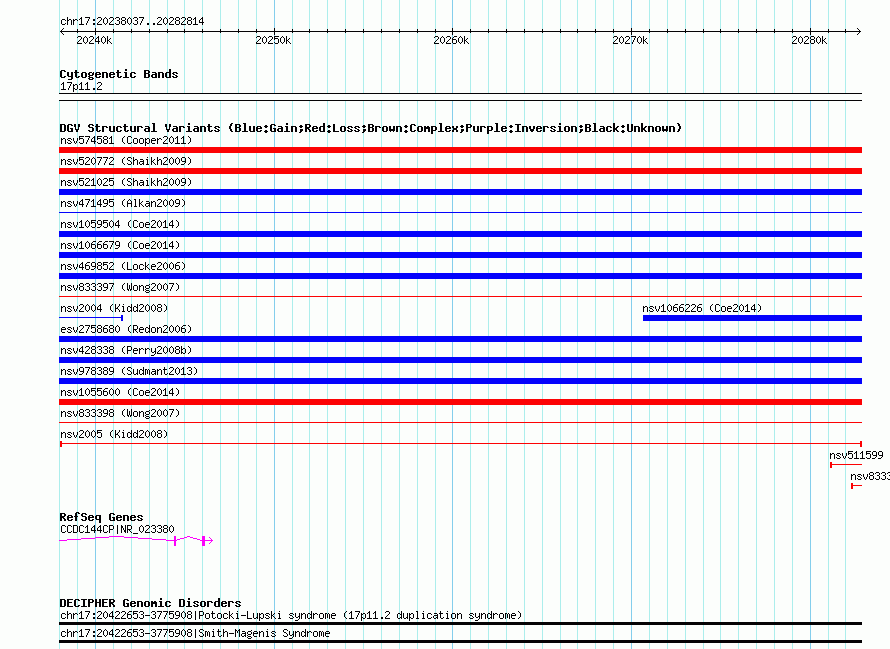Click the thin red line under nsv833398
The width and height of the screenshot is (890, 649).
tap(460, 422)
